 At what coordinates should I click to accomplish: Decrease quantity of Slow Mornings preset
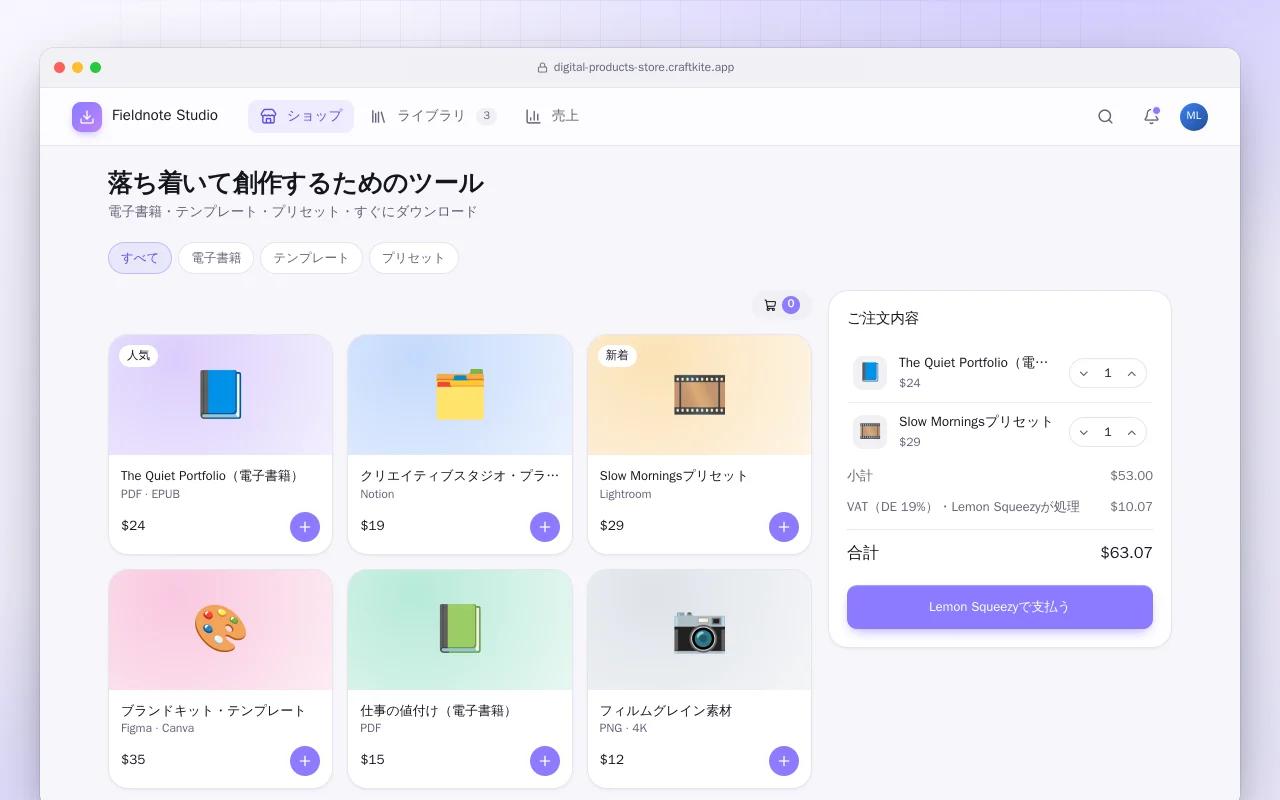[x=1085, y=432]
